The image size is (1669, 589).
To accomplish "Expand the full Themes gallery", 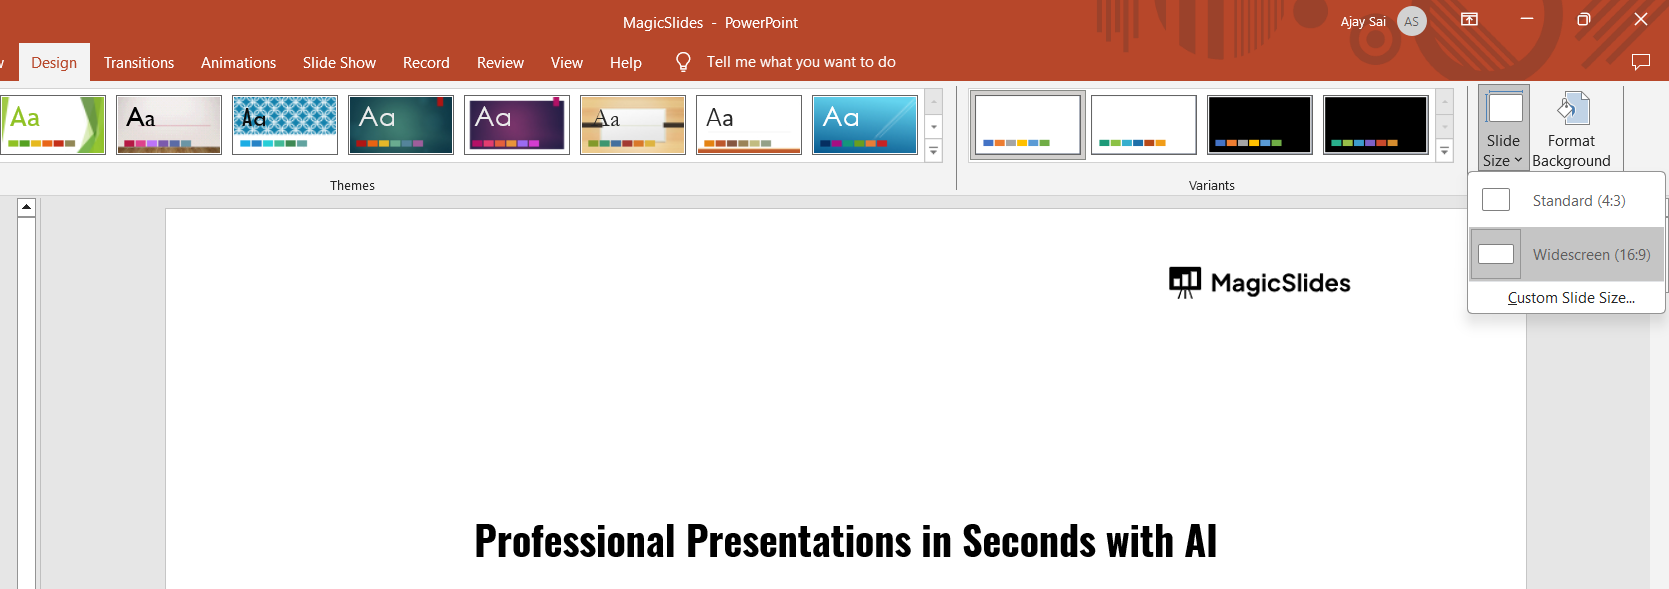I will pyautogui.click(x=934, y=151).
